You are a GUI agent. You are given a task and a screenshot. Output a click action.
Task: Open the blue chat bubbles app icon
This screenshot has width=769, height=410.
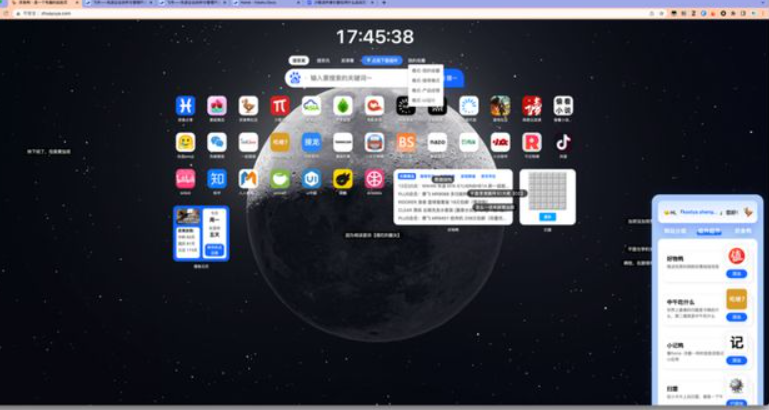click(217, 142)
